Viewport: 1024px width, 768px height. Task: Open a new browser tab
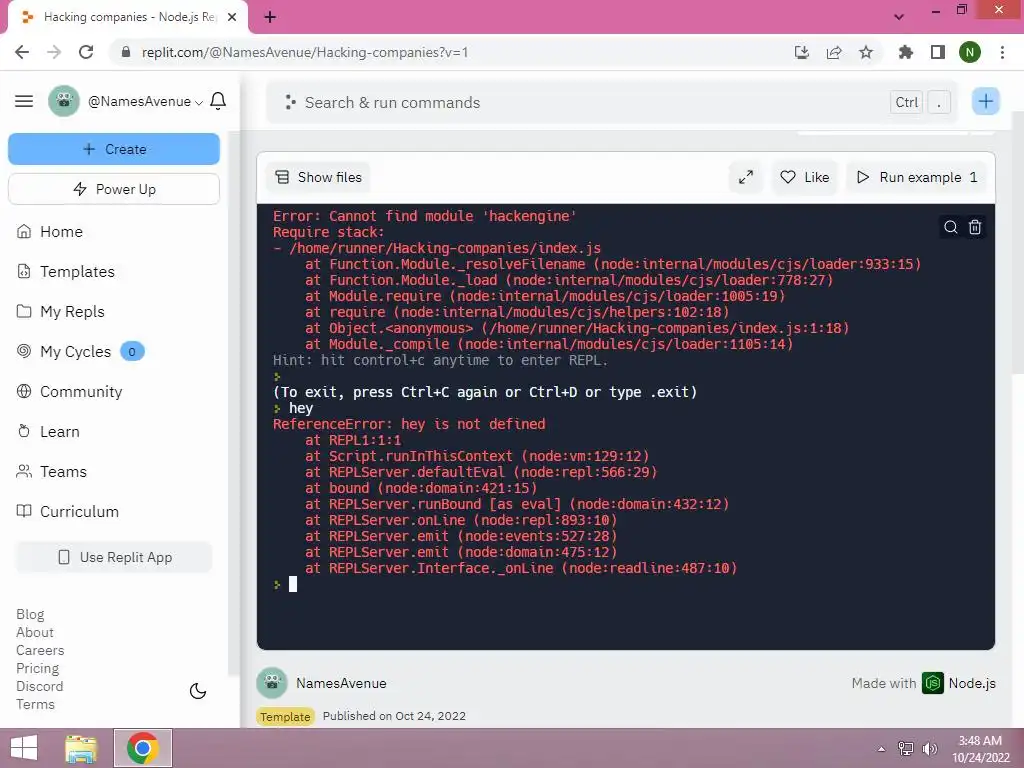click(x=270, y=17)
